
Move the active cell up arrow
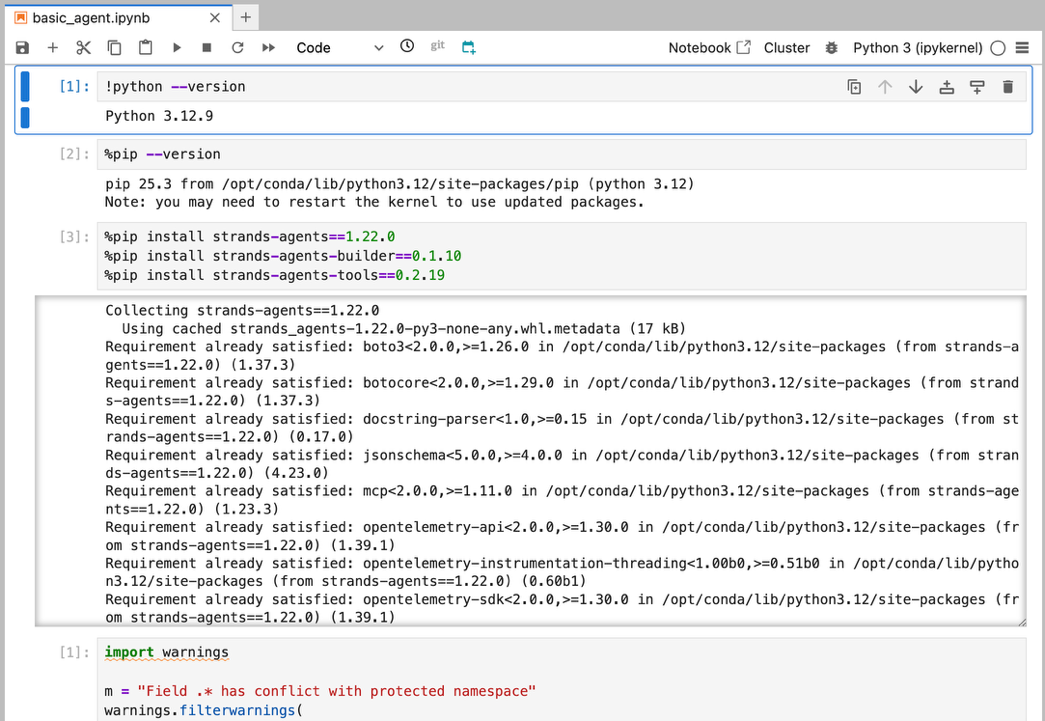[x=884, y=87]
